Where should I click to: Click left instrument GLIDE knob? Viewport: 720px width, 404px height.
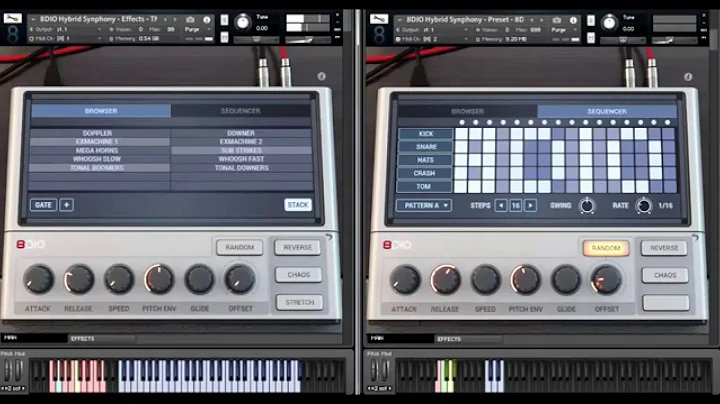click(x=199, y=279)
